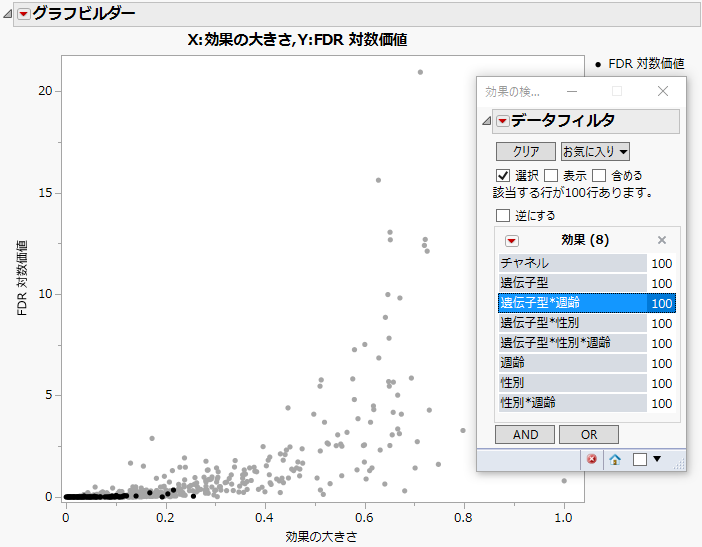This screenshot has height=547, width=702.
Task: Select チャネル in the 効果 list
Action: pos(573,263)
